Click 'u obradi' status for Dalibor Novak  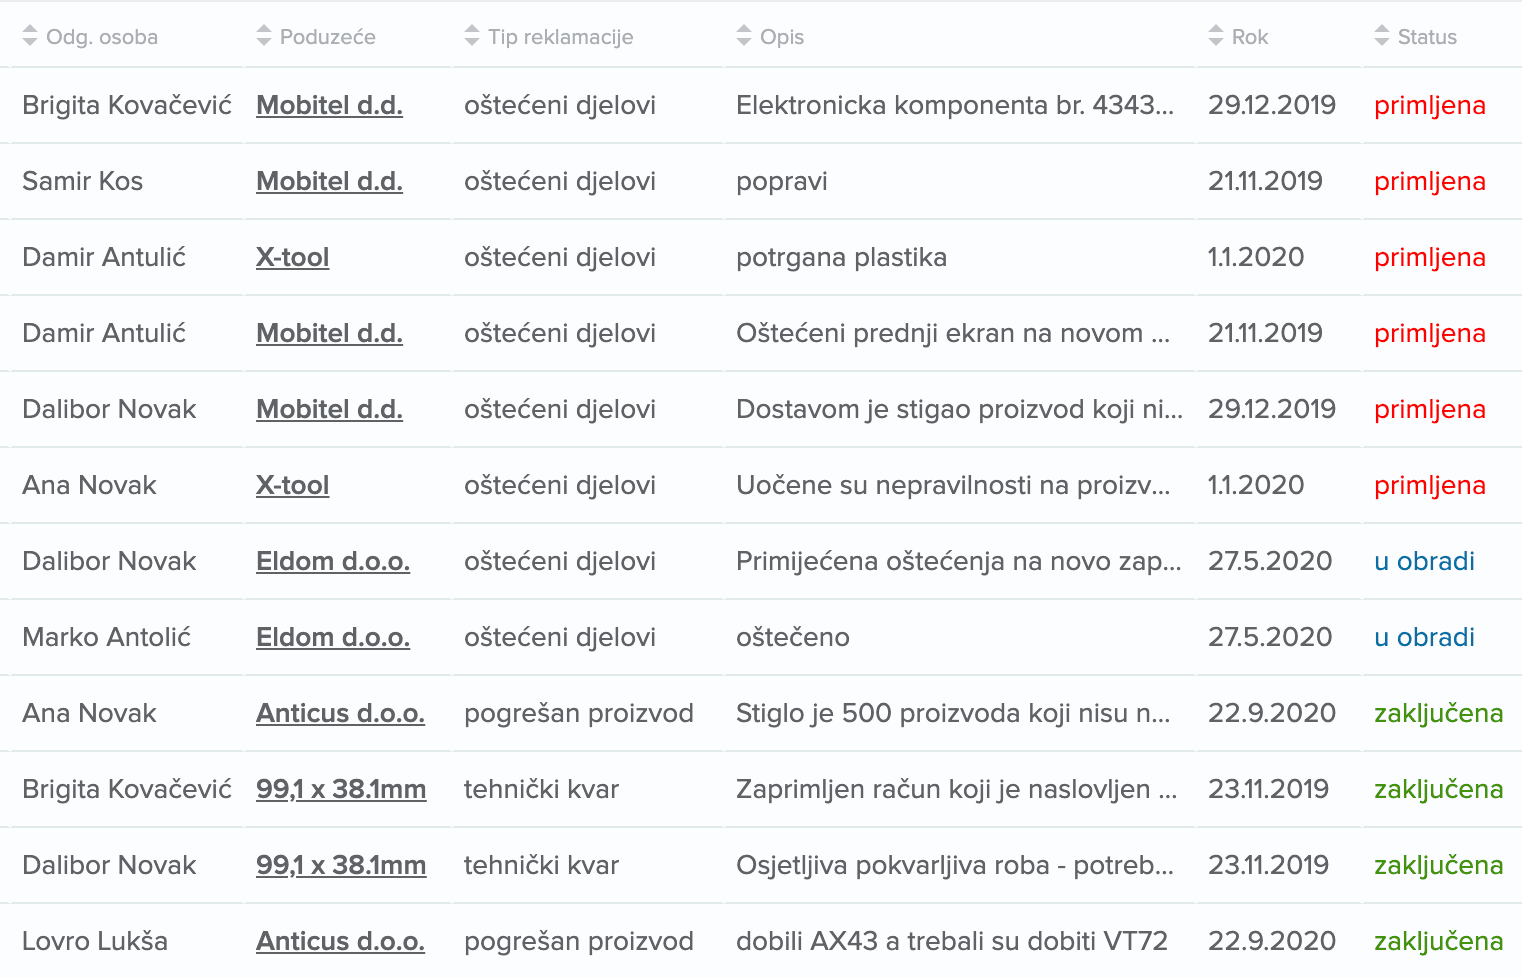1424,561
